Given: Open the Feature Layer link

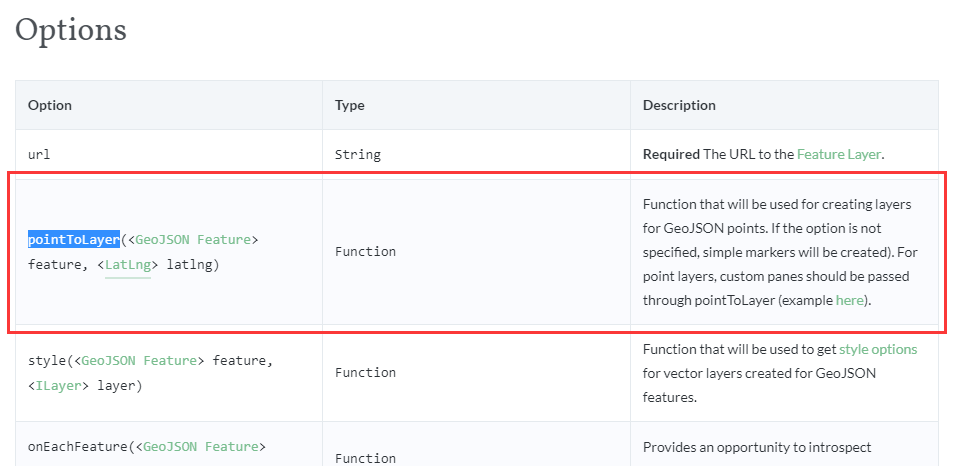Looking at the screenshot, I should (x=838, y=154).
